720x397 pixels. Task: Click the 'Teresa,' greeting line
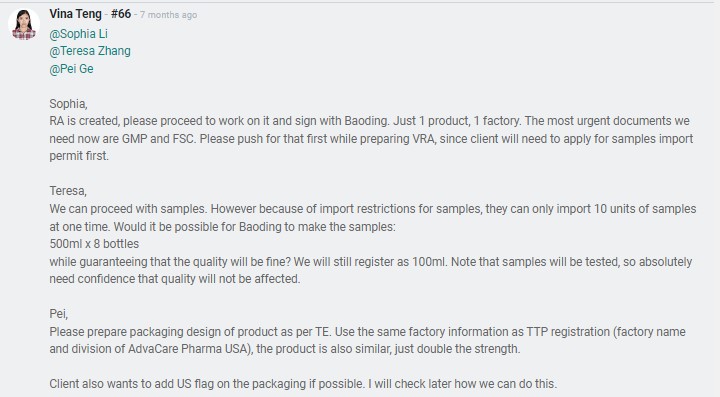(68, 191)
